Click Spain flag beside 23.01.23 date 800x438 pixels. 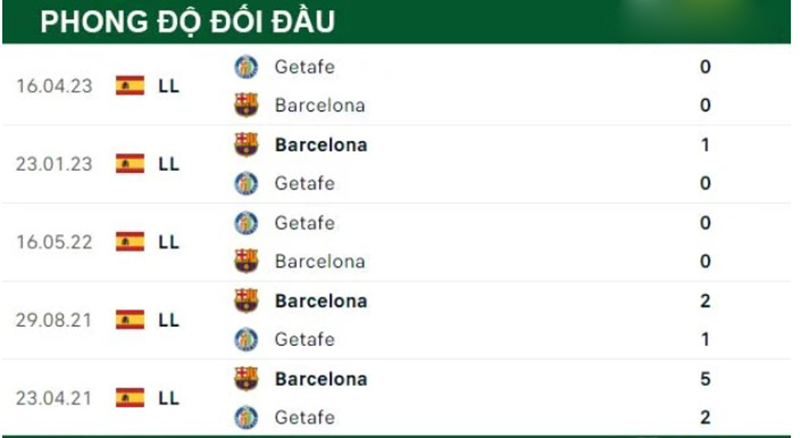pos(130,164)
